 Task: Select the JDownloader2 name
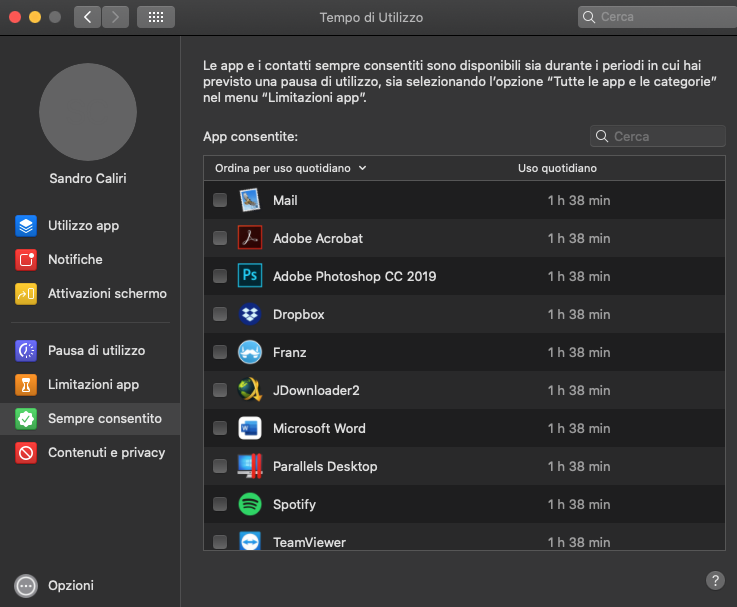316,390
